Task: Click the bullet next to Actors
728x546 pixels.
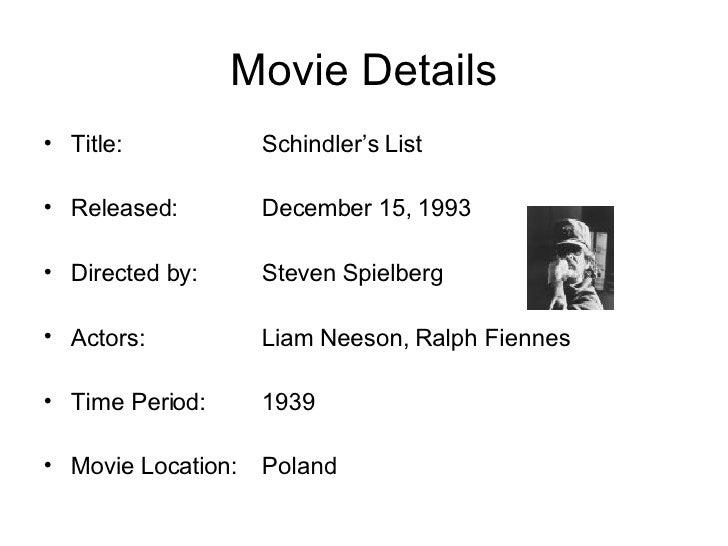Action: click(x=48, y=336)
